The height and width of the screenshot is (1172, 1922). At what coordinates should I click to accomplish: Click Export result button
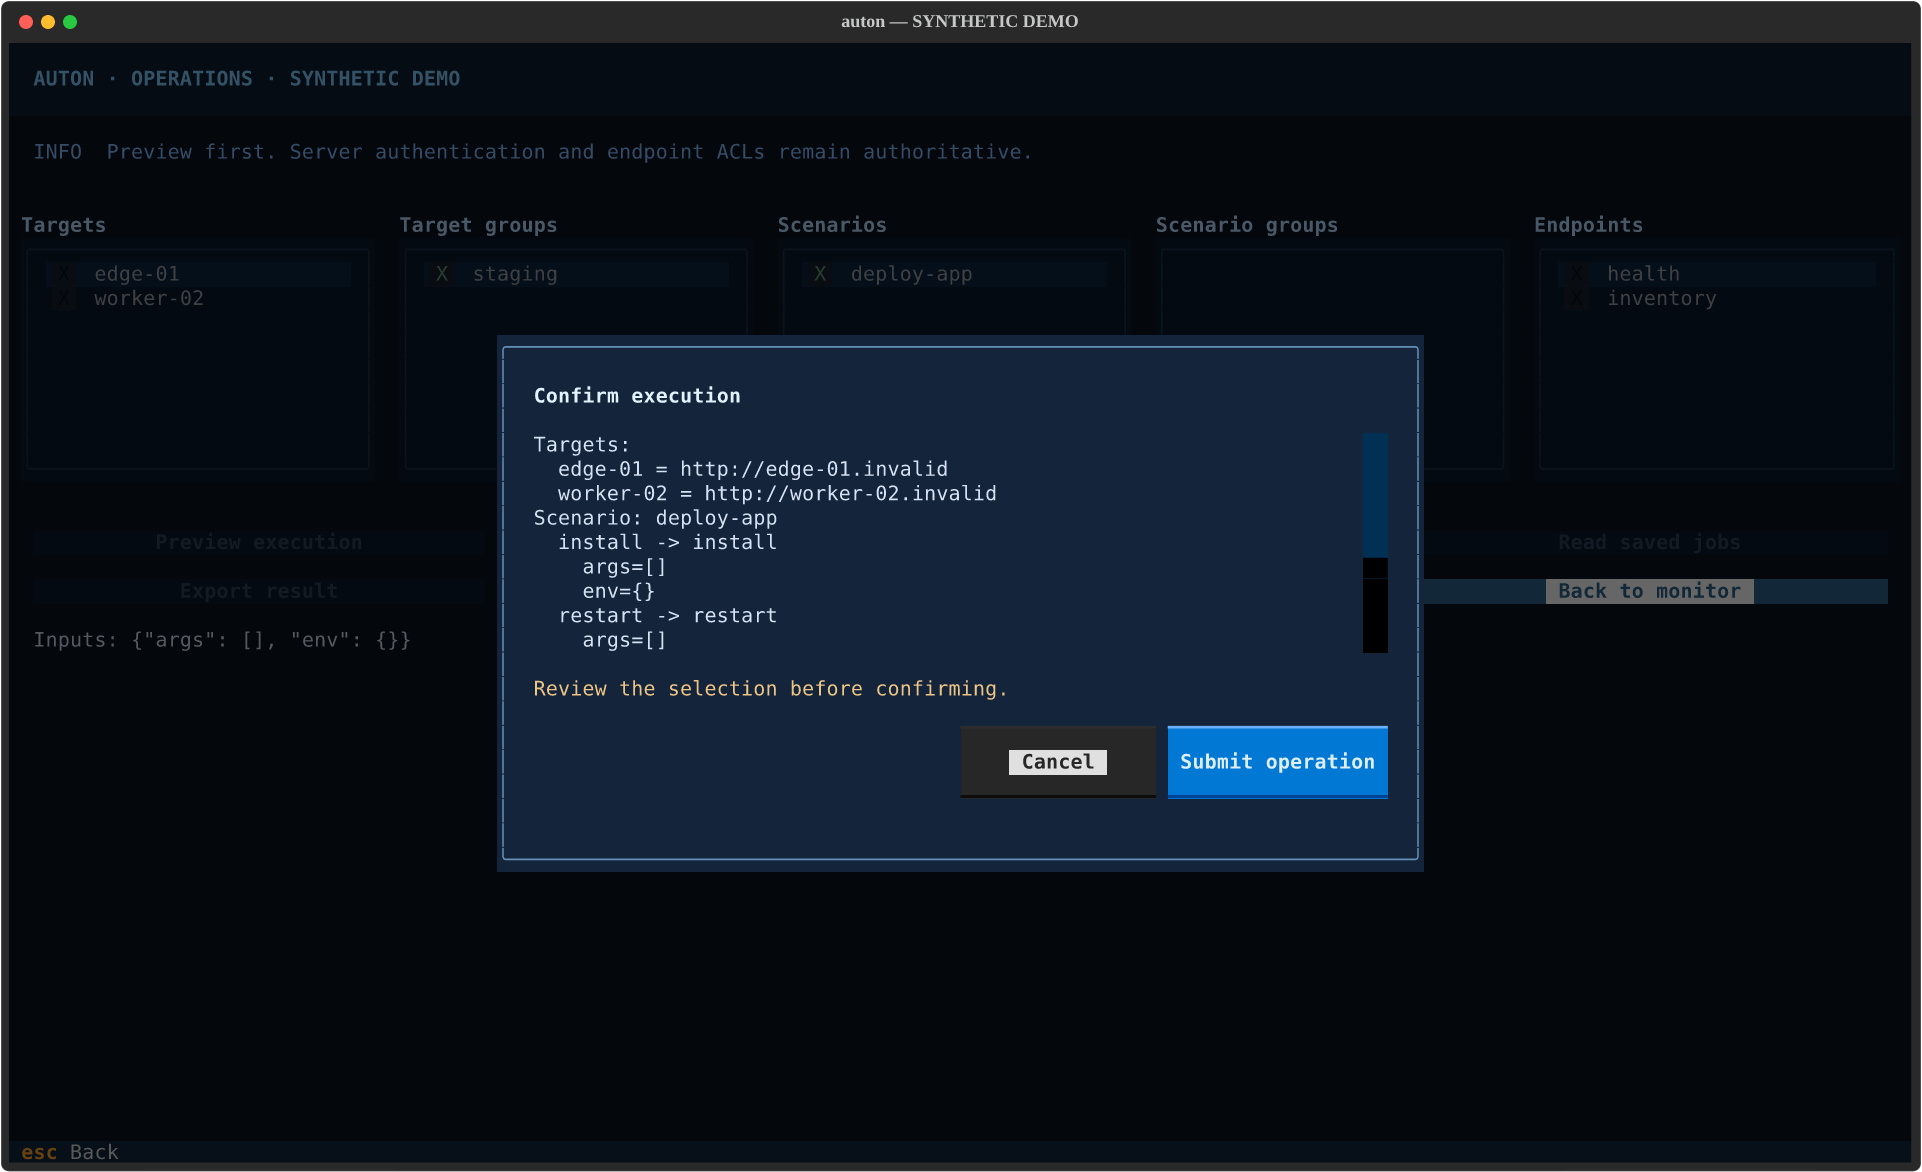pos(258,591)
